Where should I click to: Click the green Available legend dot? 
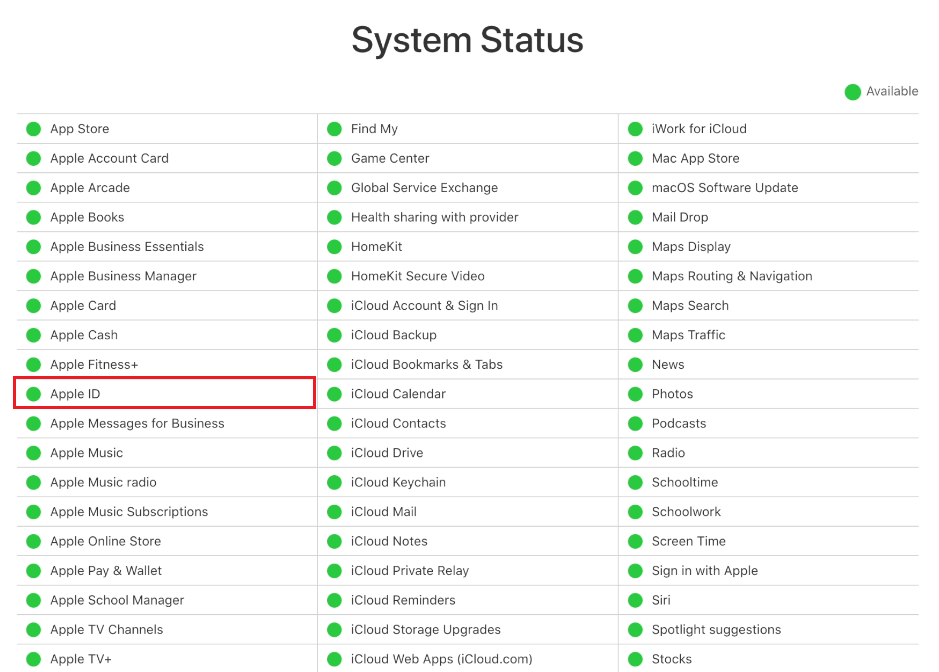852,92
